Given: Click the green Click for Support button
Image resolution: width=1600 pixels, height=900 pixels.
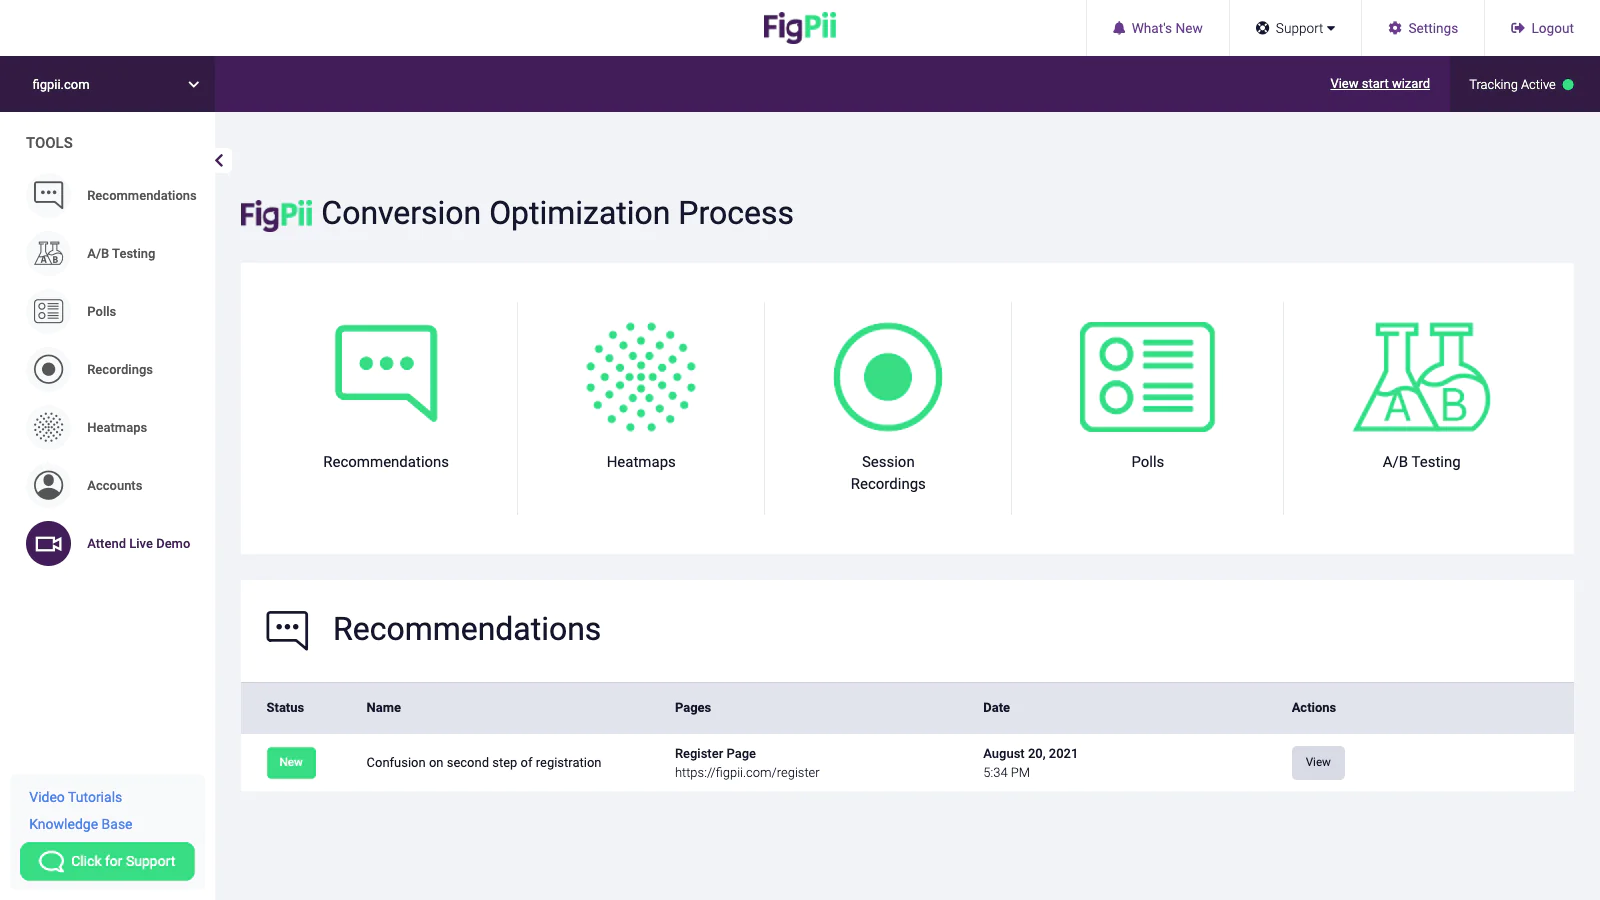Looking at the screenshot, I should (x=107, y=861).
